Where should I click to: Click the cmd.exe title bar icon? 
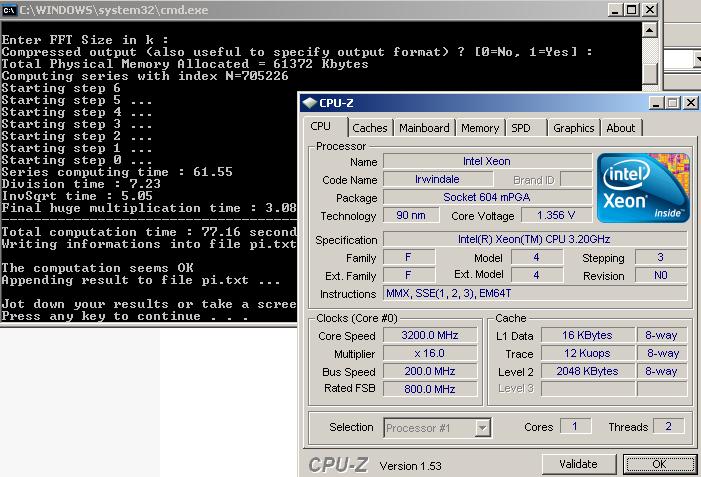[9, 10]
